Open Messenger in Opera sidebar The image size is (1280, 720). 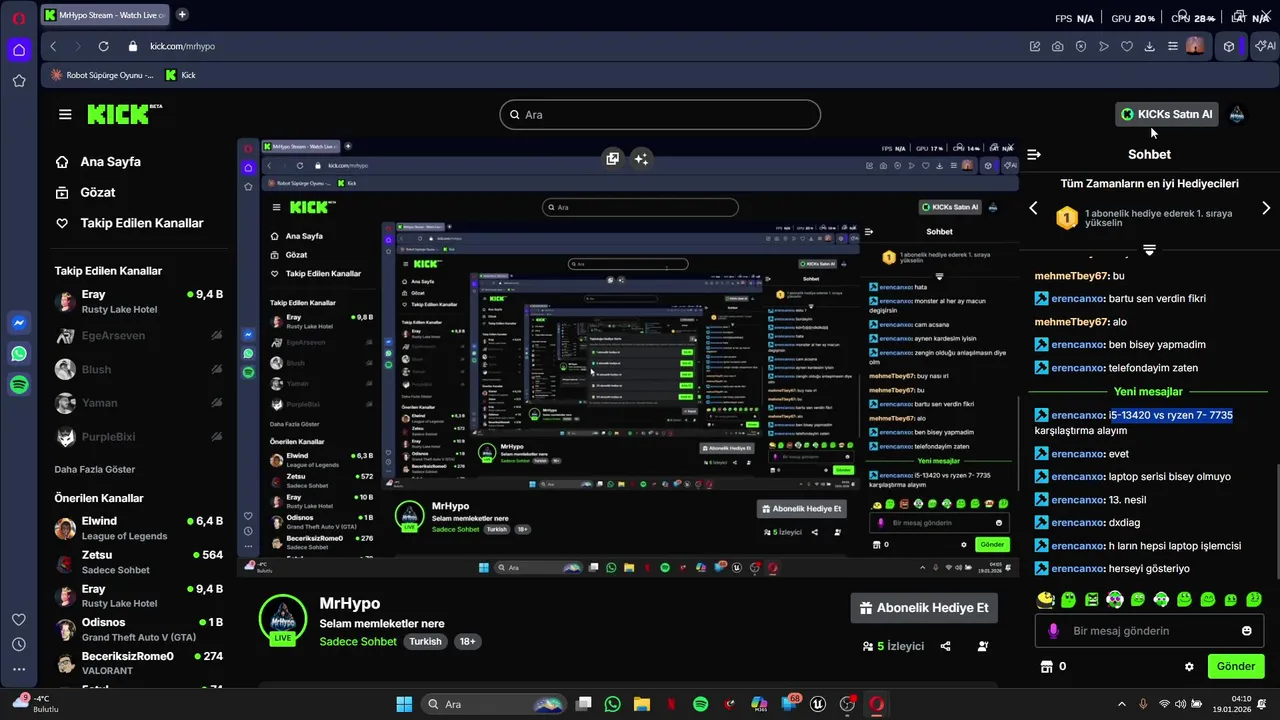(19, 323)
